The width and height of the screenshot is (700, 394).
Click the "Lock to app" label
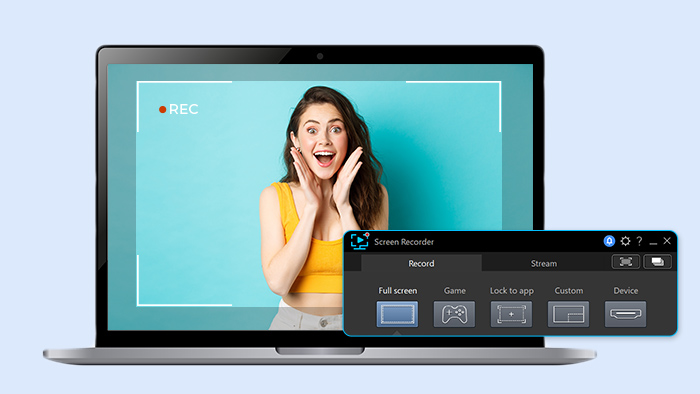pos(512,291)
